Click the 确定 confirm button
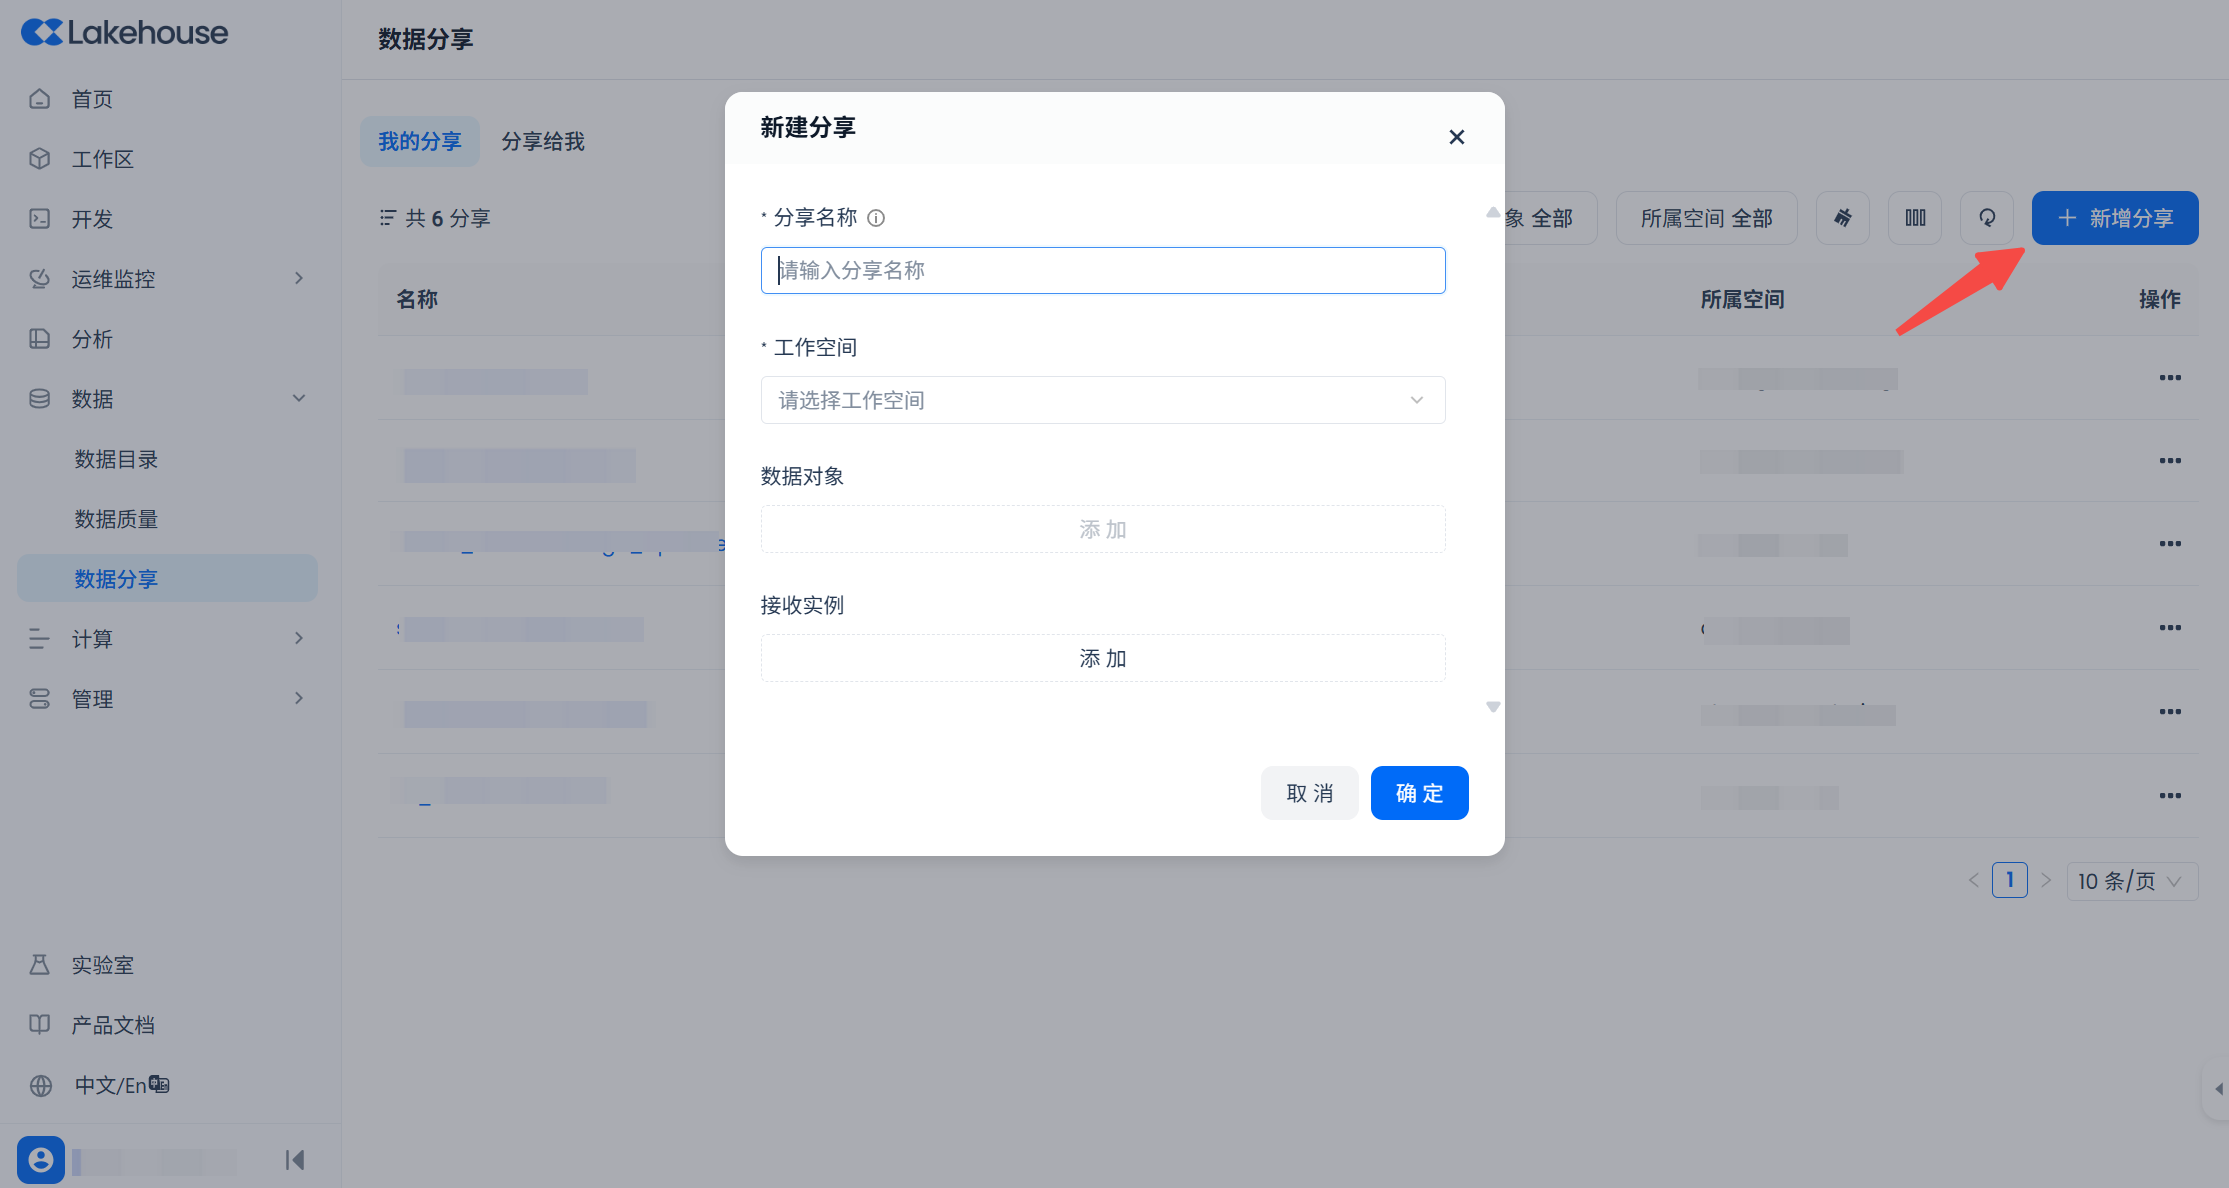This screenshot has width=2229, height=1188. coord(1418,793)
